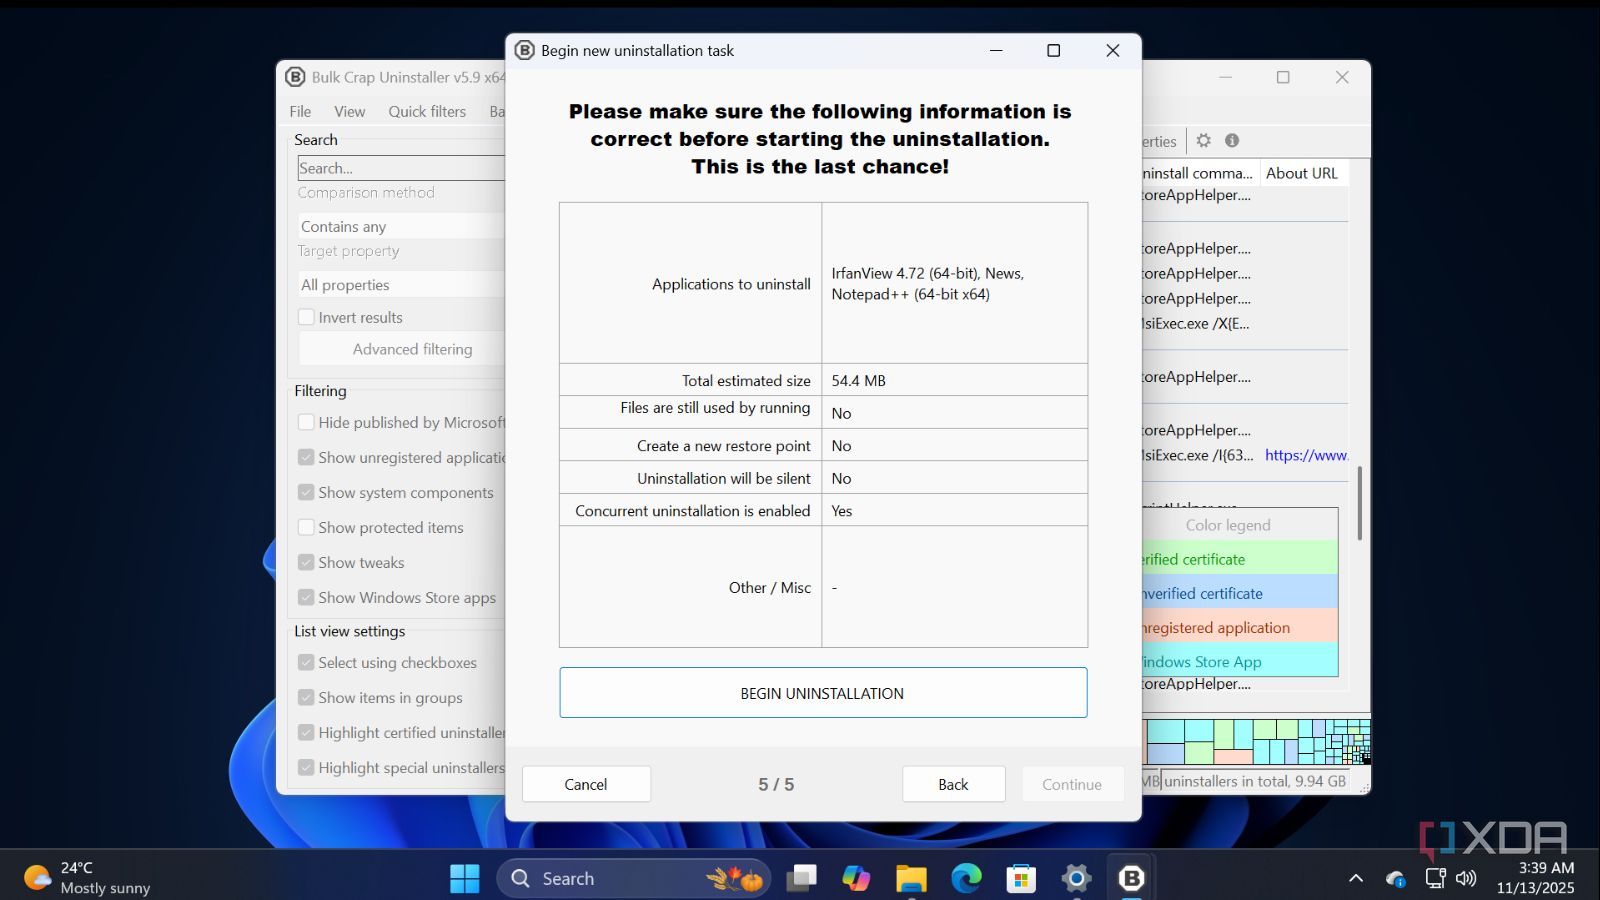1600x900 pixels.
Task: Open the Quick filters menu
Action: (x=427, y=111)
